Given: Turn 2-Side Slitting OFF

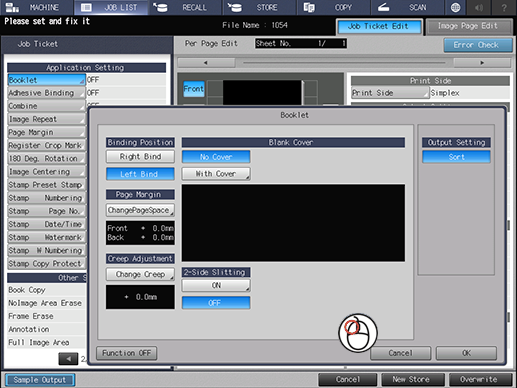Looking at the screenshot, I should point(216,303).
